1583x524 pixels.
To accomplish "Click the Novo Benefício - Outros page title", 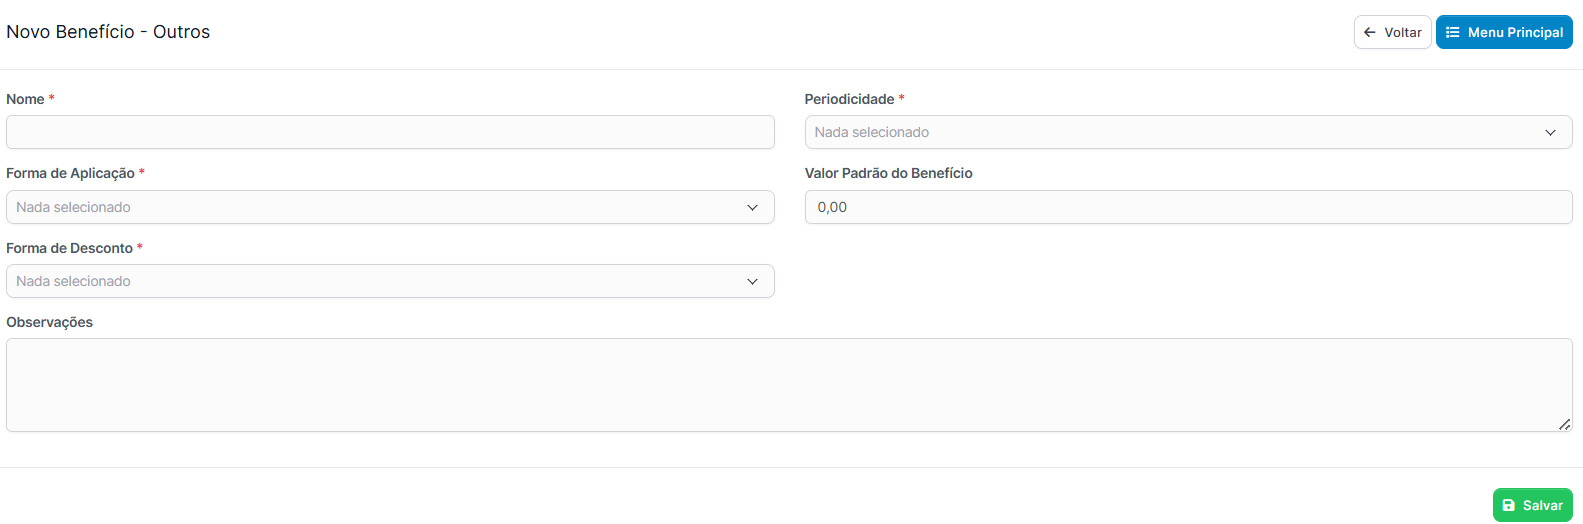I will click(108, 32).
